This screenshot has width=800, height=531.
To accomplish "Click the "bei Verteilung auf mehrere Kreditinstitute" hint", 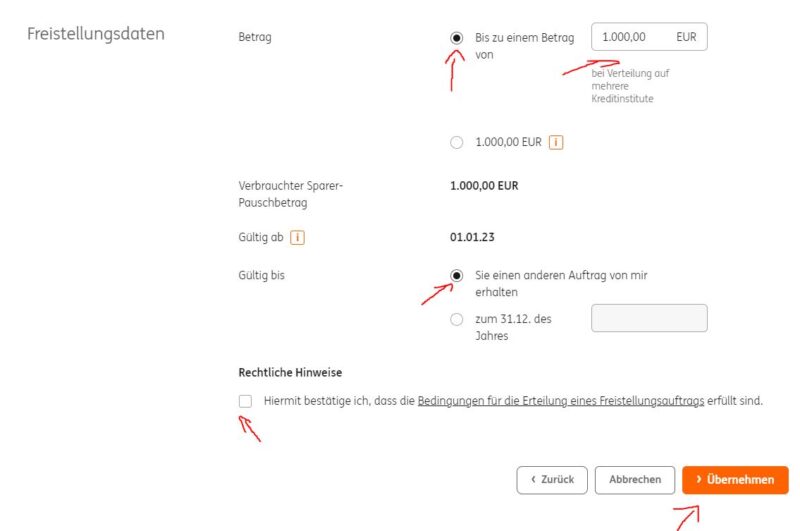I will [629, 86].
